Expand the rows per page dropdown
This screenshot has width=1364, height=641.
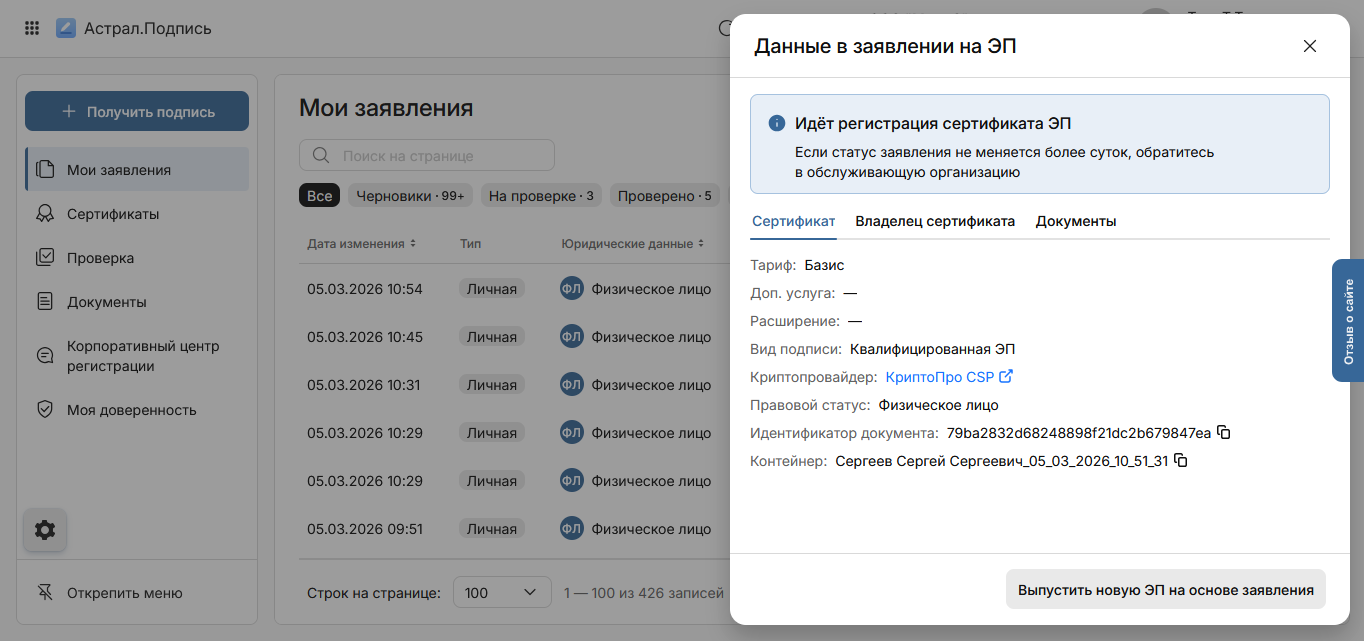[502, 593]
